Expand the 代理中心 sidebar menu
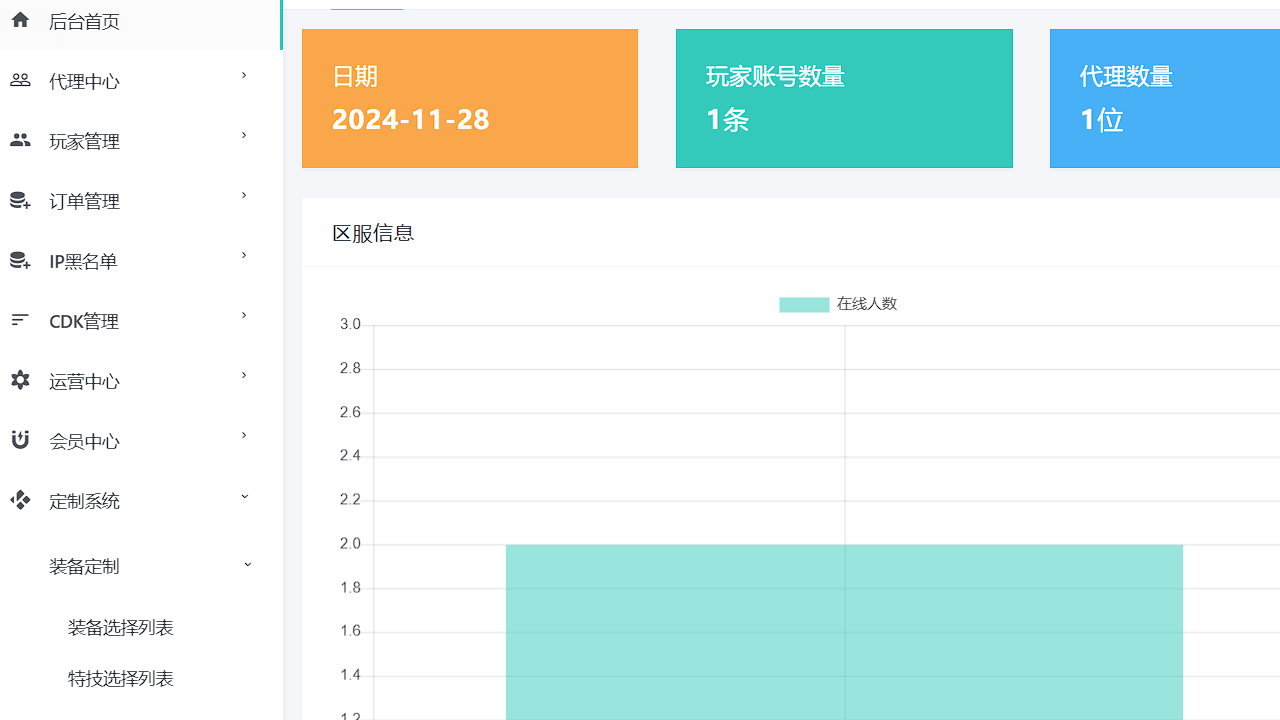The image size is (1280, 720). [244, 75]
